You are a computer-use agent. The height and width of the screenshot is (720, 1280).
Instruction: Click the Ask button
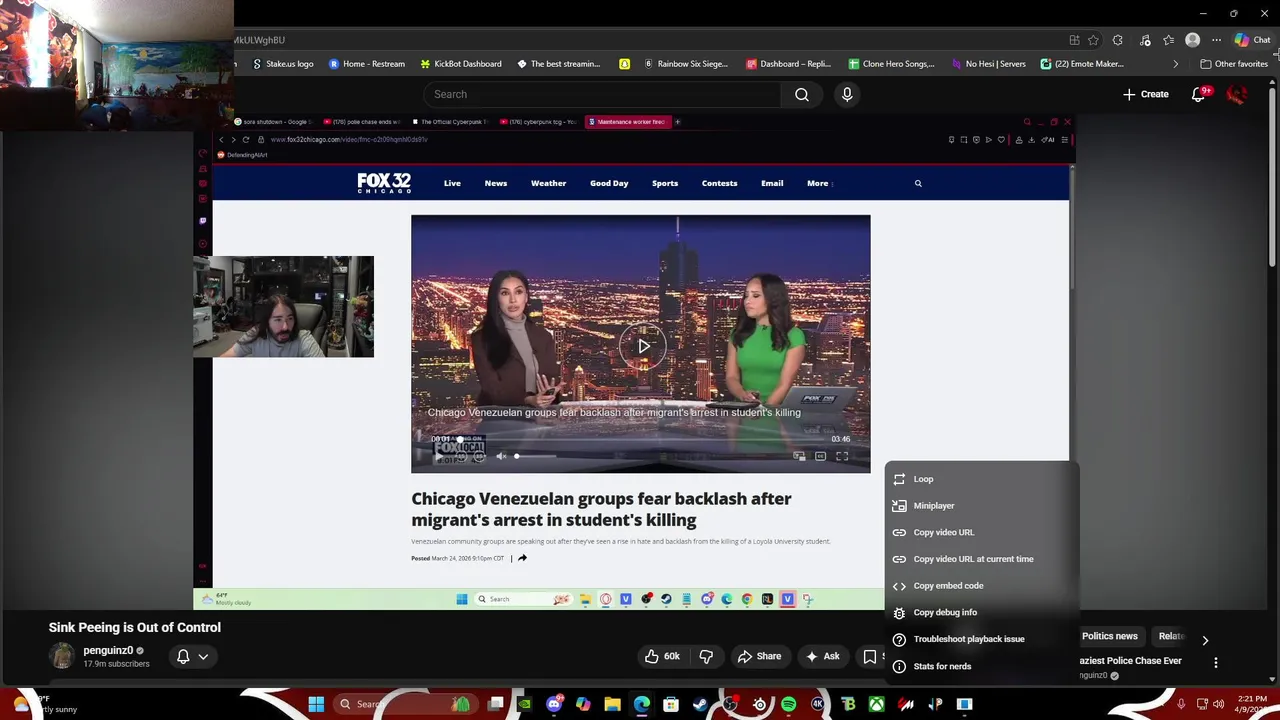coord(822,656)
